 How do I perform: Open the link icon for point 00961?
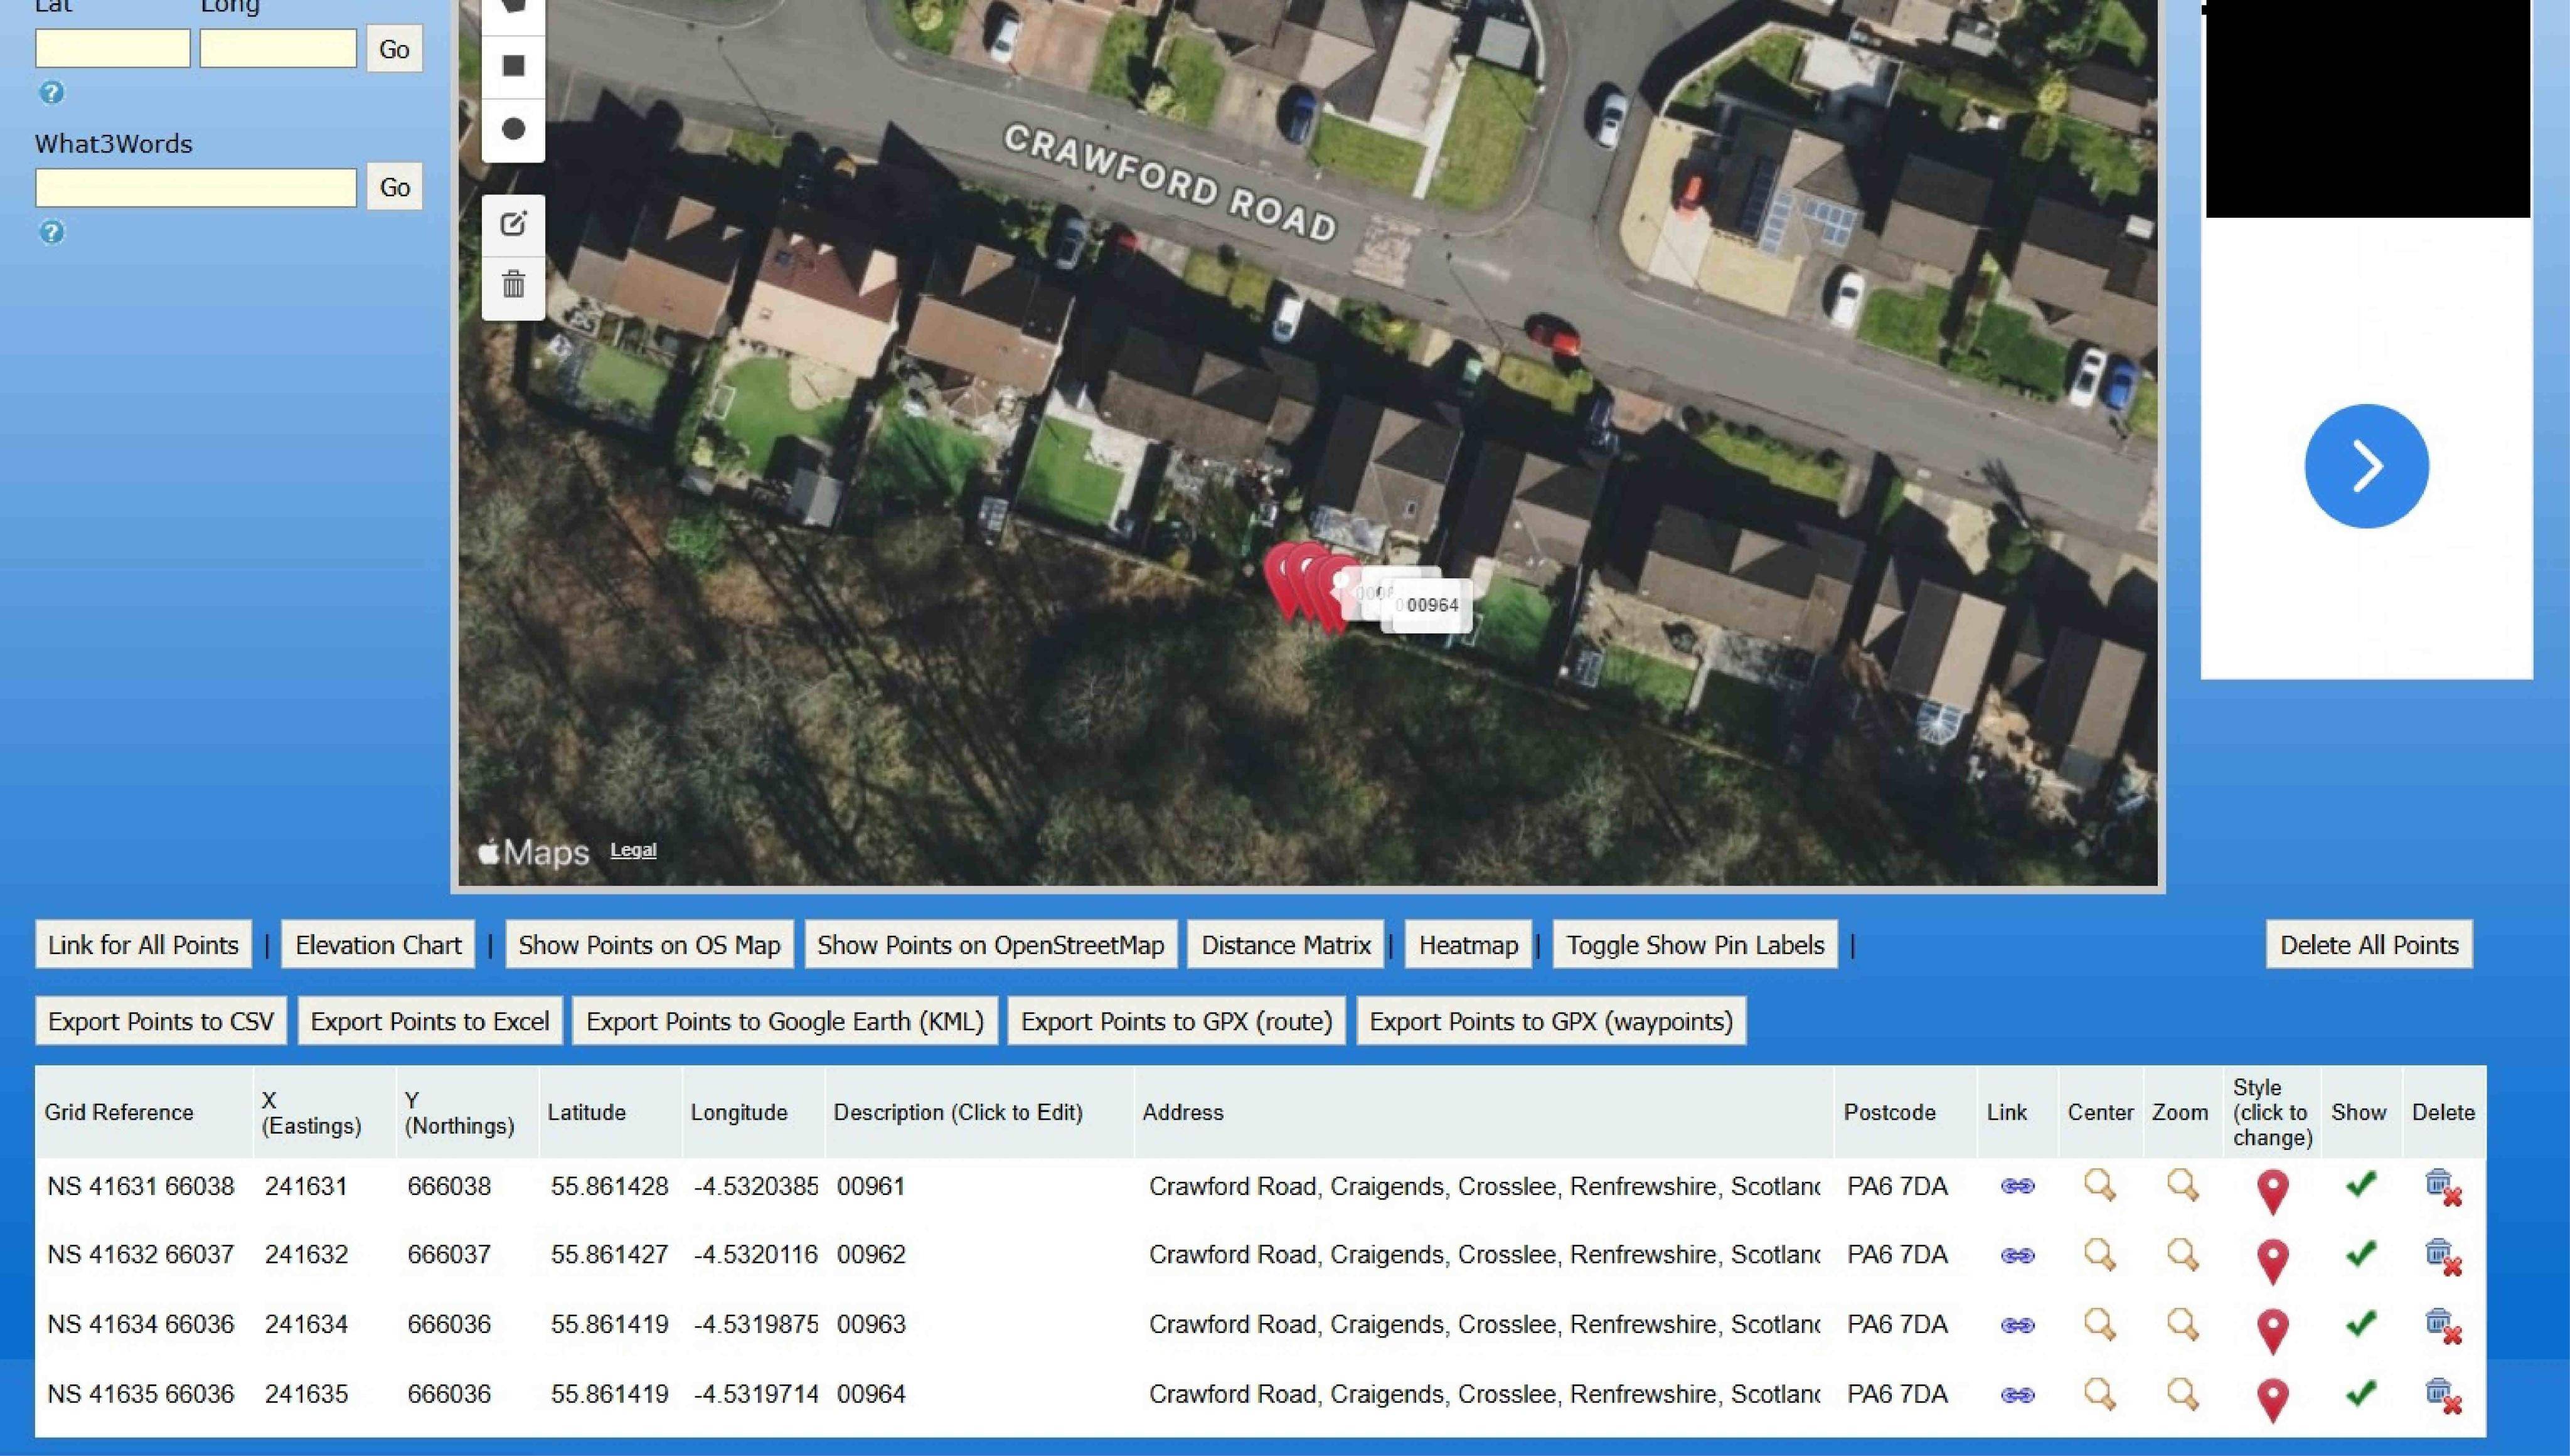pyautogui.click(x=2017, y=1186)
